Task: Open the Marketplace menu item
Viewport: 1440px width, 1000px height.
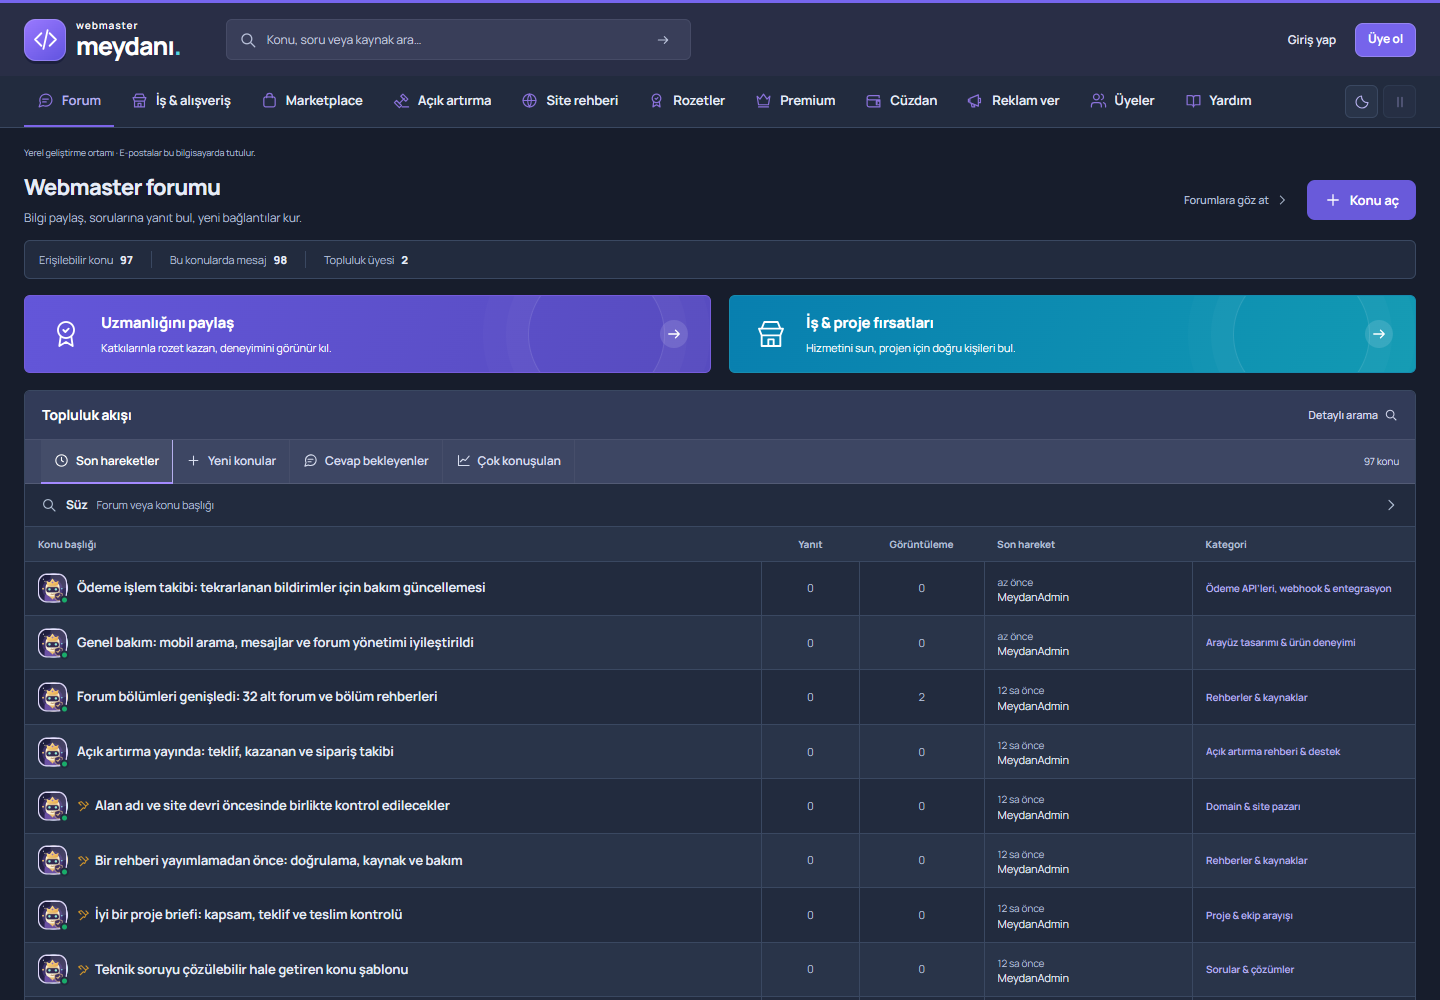Action: pyautogui.click(x=312, y=101)
